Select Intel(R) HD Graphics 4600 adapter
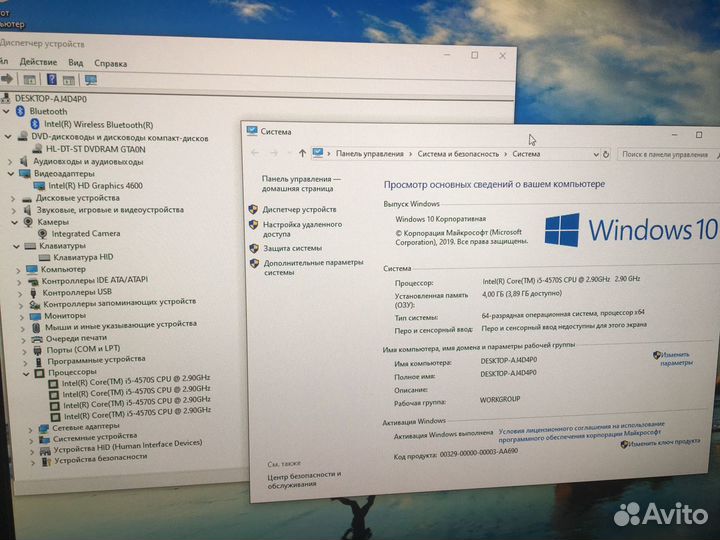Screen dimensions: 720x540 tap(96, 186)
